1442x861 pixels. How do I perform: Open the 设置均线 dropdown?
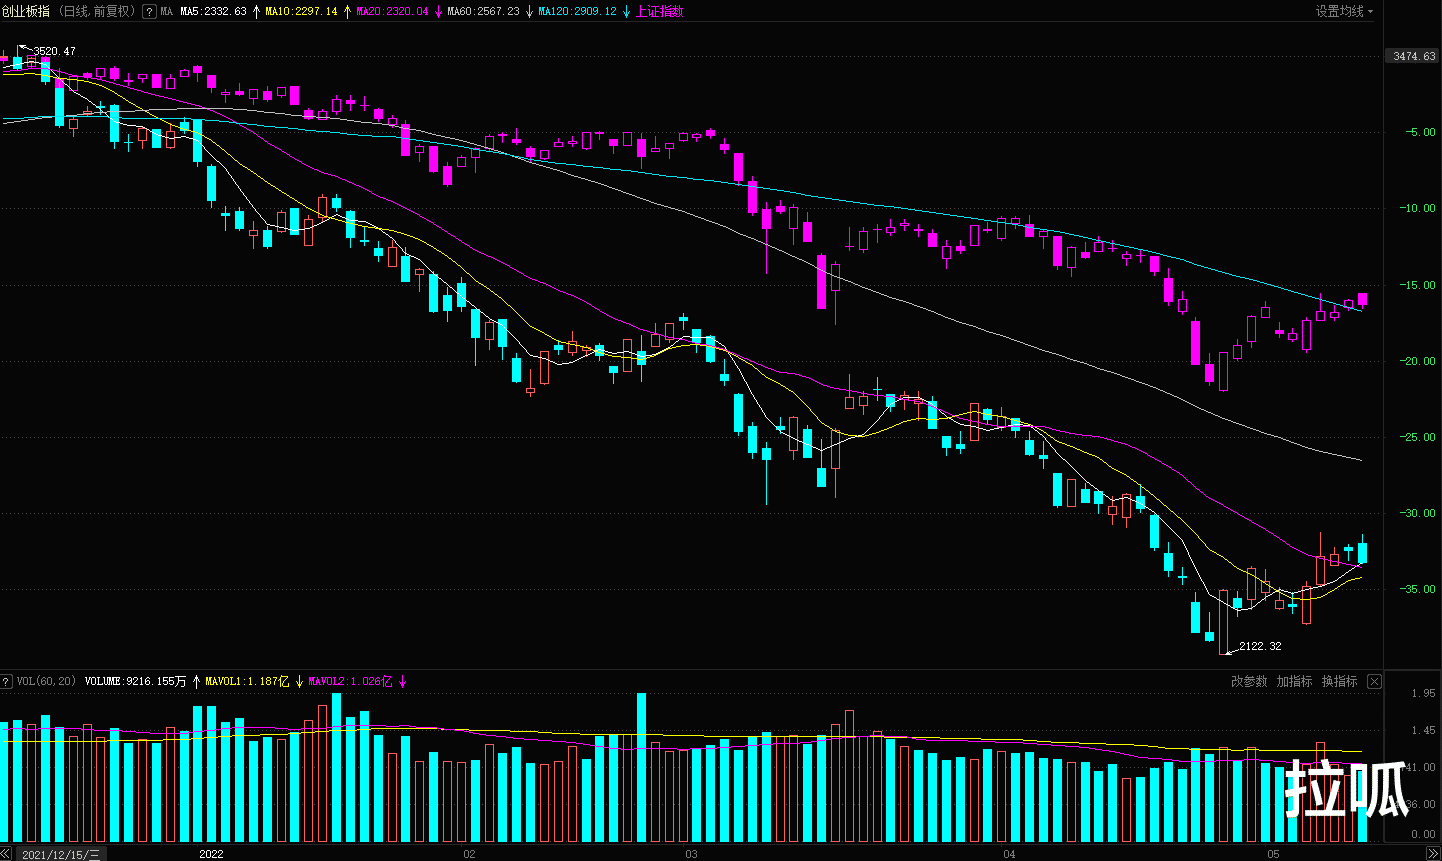point(1344,11)
